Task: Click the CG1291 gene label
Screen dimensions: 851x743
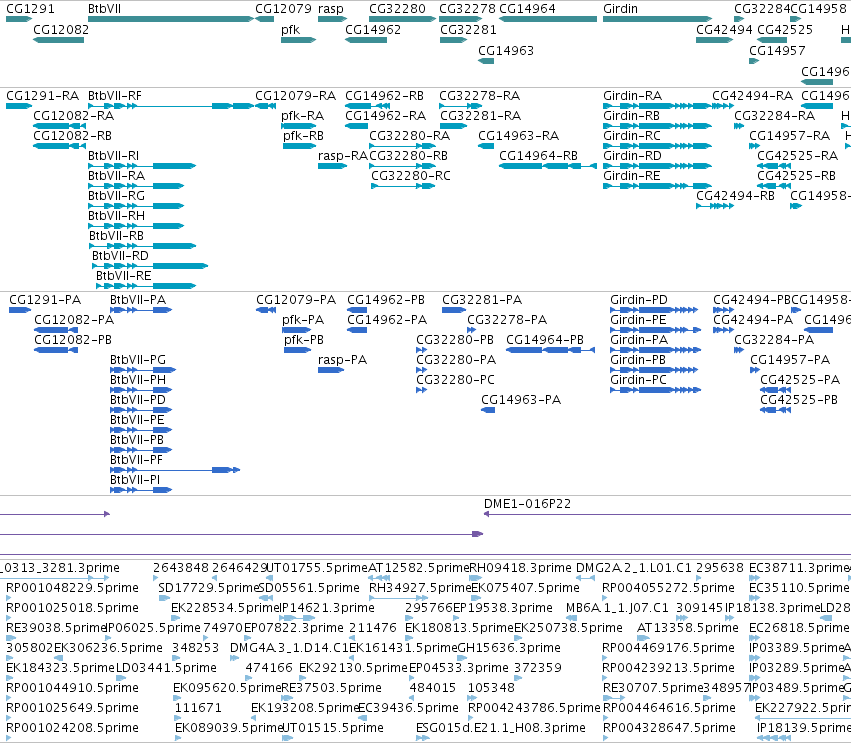Action: [30, 9]
